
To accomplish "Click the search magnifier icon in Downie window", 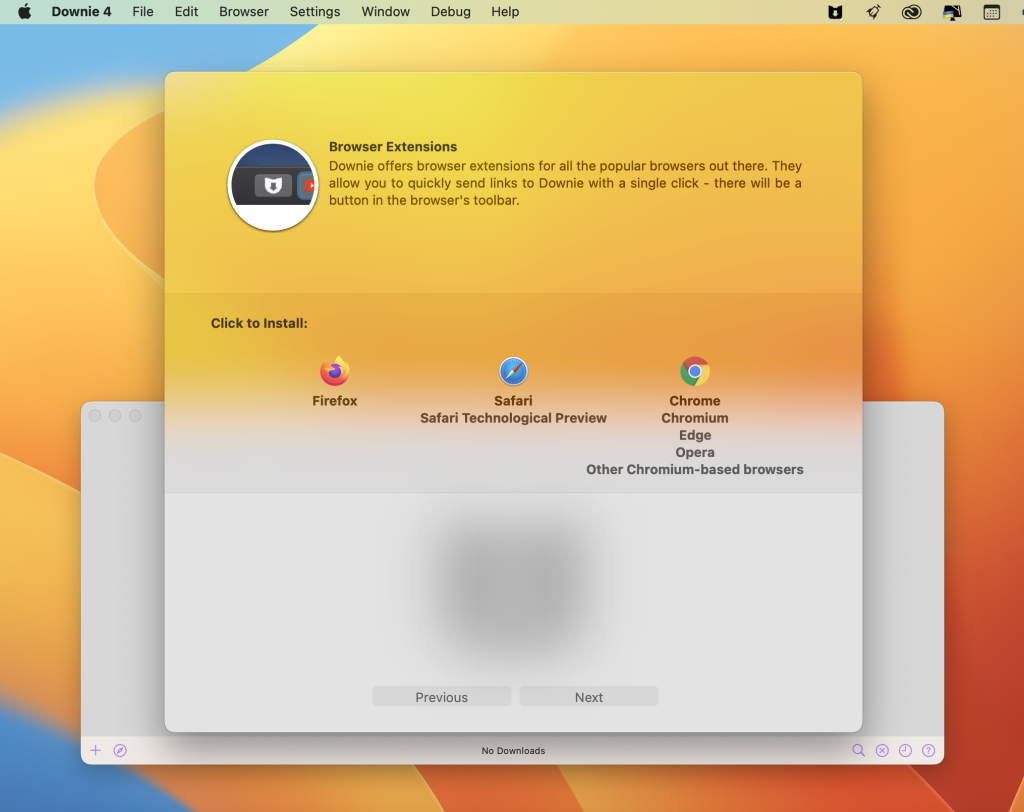I will pos(858,750).
